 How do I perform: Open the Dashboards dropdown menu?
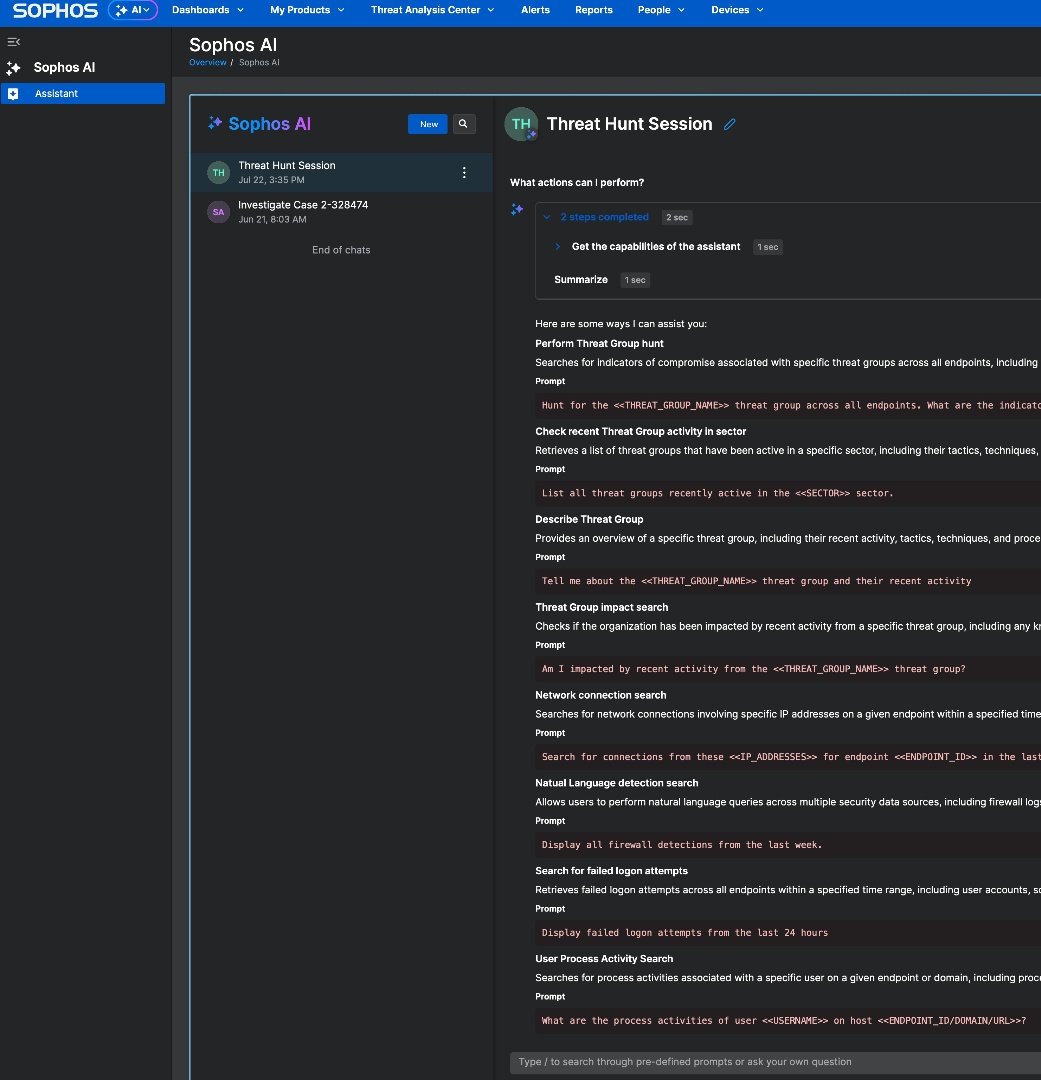pyautogui.click(x=207, y=10)
